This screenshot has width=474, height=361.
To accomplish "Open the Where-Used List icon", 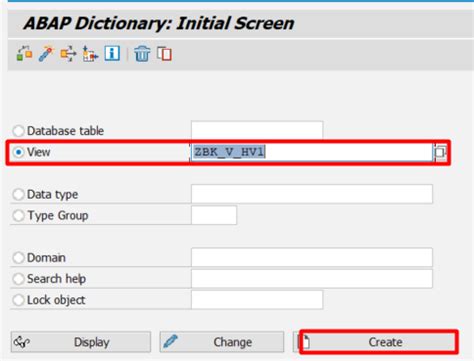I will point(68,54).
